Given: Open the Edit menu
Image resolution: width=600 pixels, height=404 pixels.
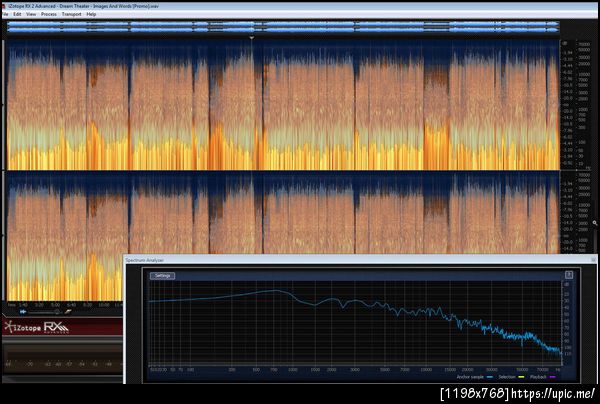Looking at the screenshot, I should tap(17, 14).
